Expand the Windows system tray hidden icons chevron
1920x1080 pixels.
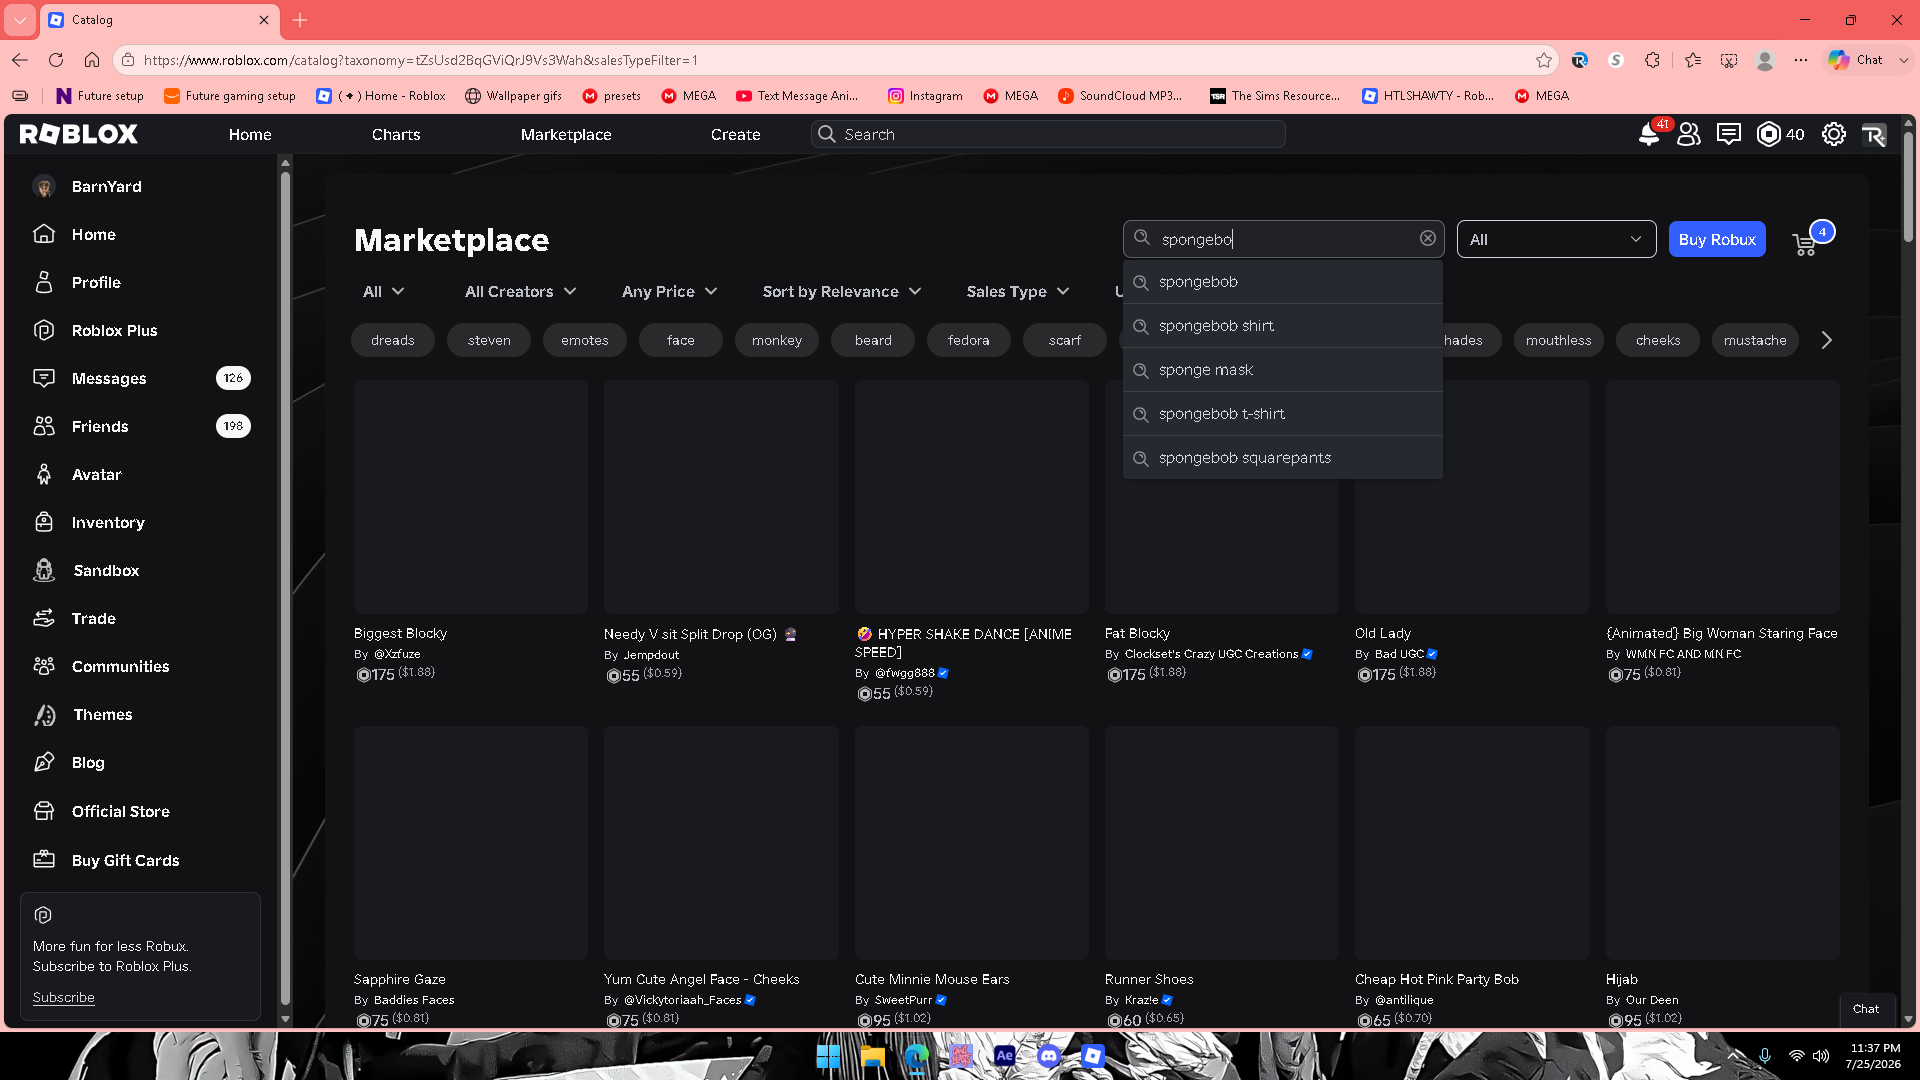tap(1735, 1056)
